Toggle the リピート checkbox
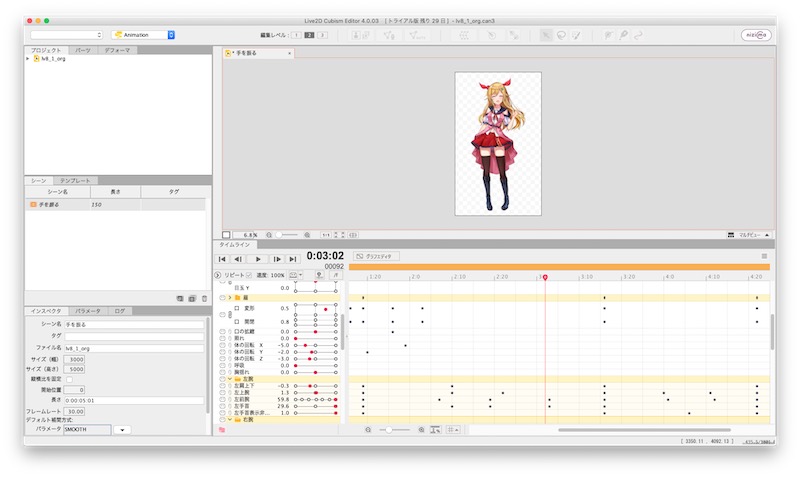The width and height of the screenshot is (800, 477). 249,275
